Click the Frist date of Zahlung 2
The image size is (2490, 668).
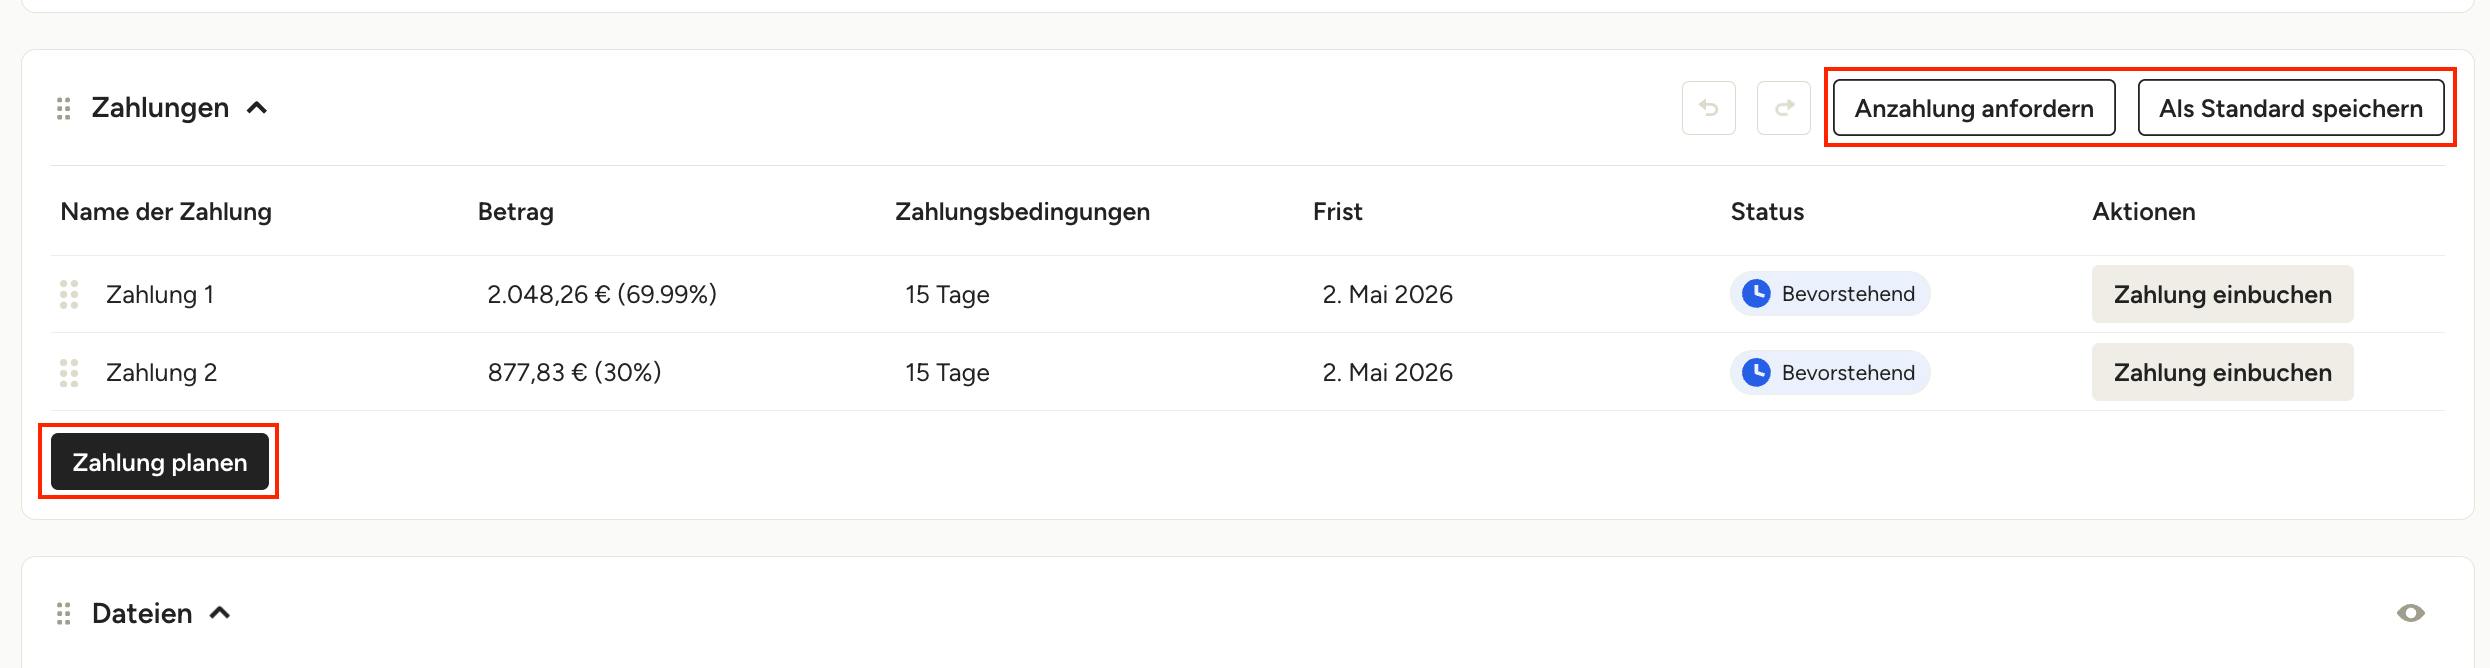pos(1387,372)
